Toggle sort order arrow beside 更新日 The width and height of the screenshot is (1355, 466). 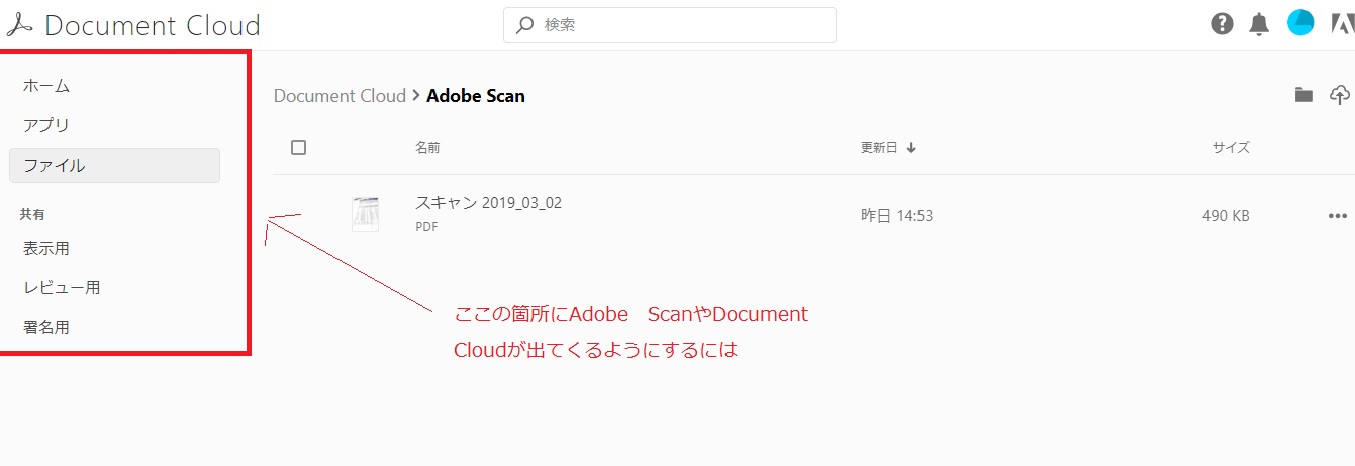[x=911, y=148]
